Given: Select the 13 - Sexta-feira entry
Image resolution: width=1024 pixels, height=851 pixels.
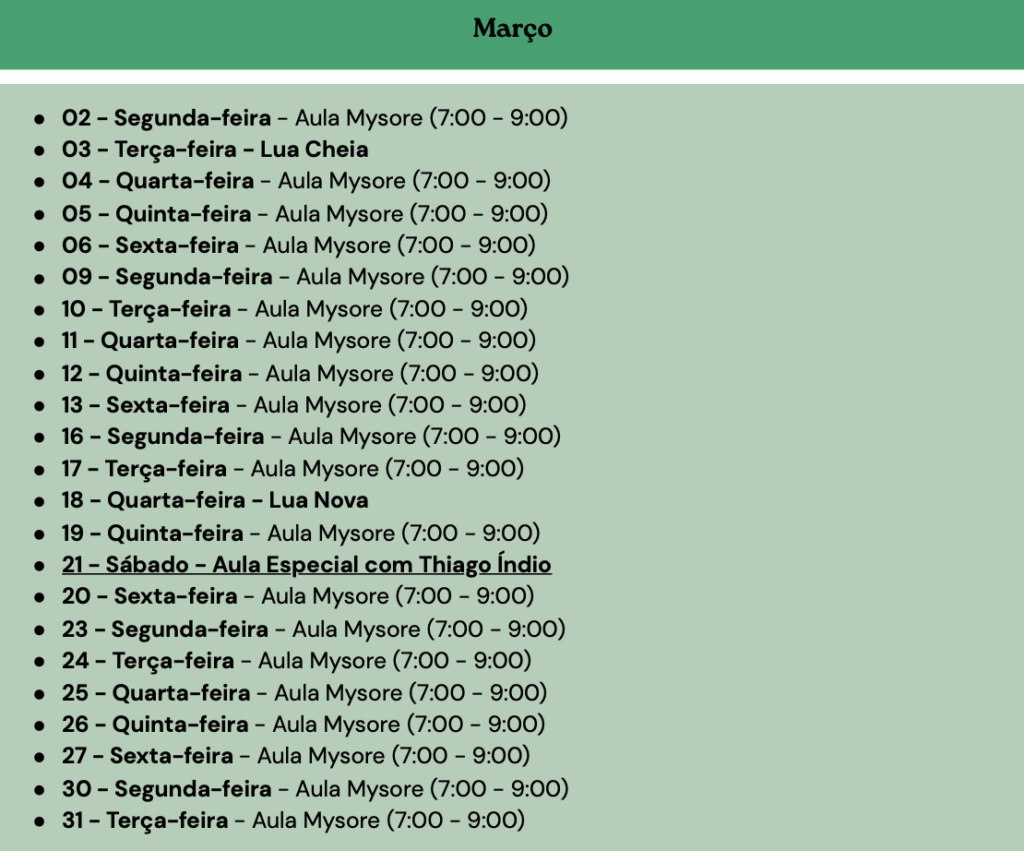Looking at the screenshot, I should point(294,405).
